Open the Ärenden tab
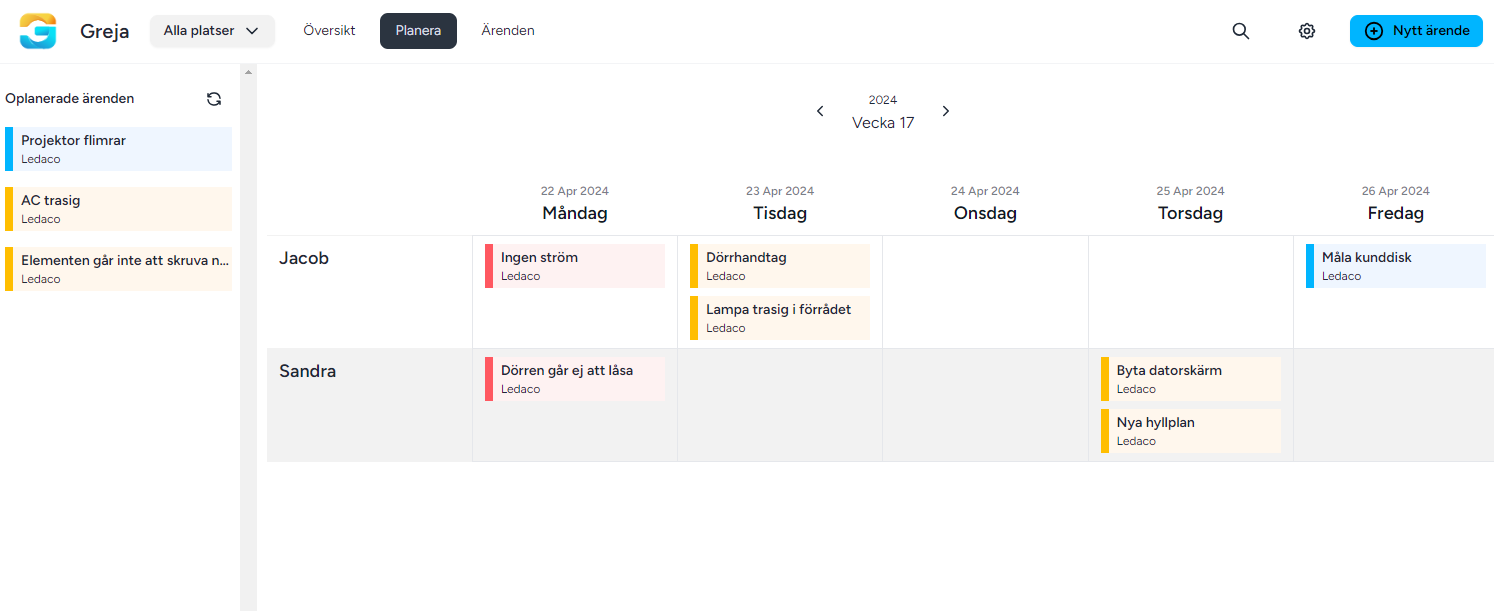Image resolution: width=1494 pixels, height=611 pixels. (508, 31)
